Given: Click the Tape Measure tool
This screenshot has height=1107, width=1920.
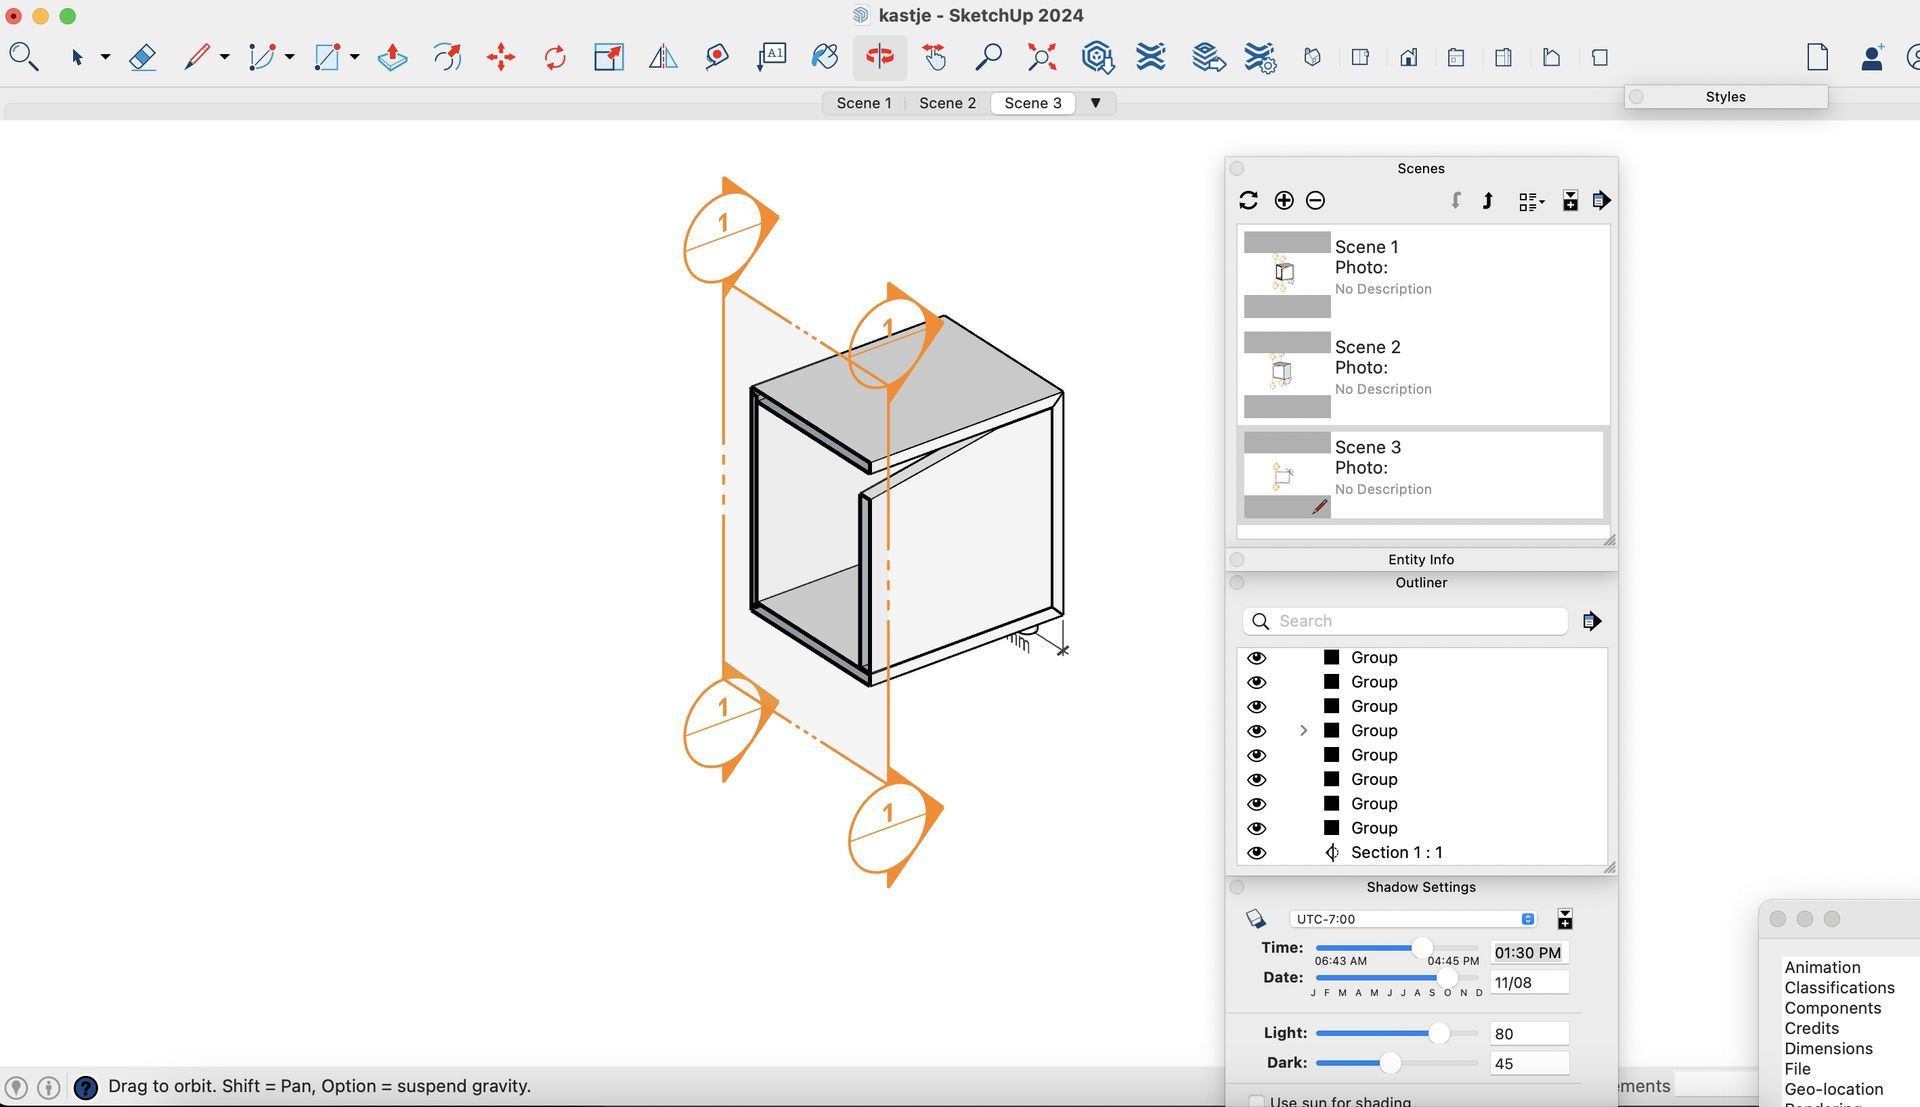Looking at the screenshot, I should click(x=716, y=57).
